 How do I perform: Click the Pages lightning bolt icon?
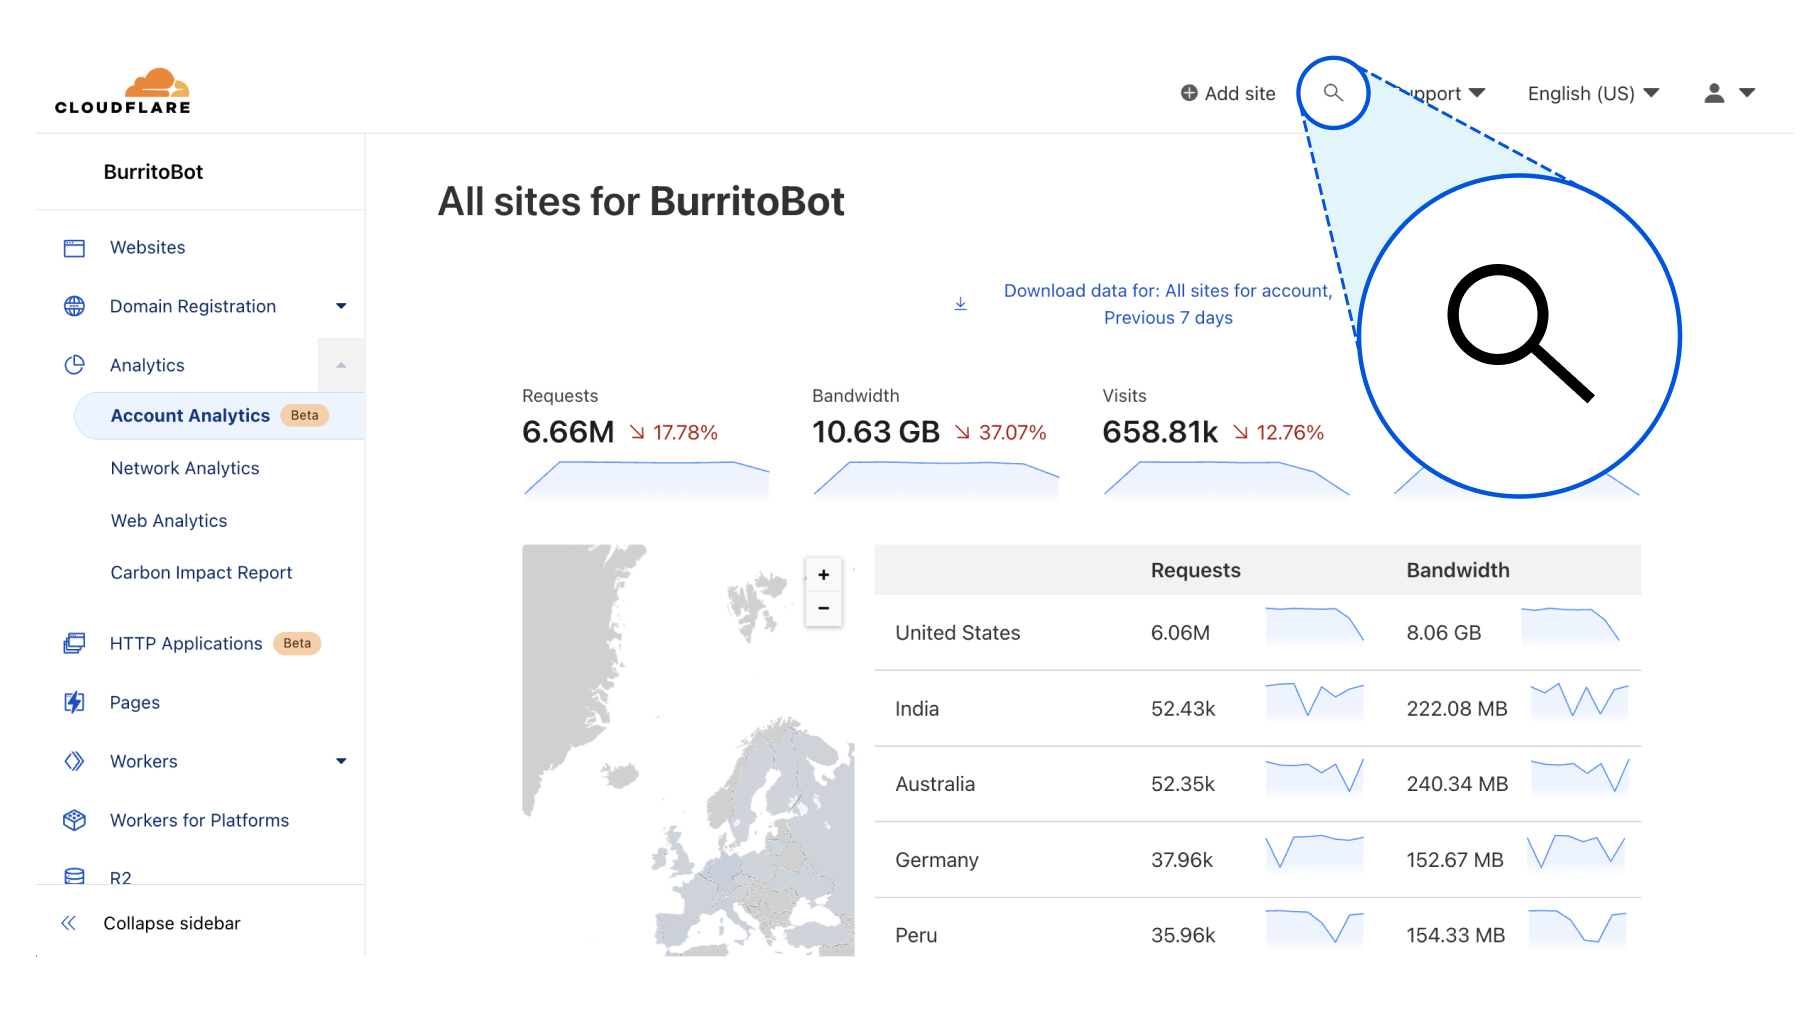point(74,702)
